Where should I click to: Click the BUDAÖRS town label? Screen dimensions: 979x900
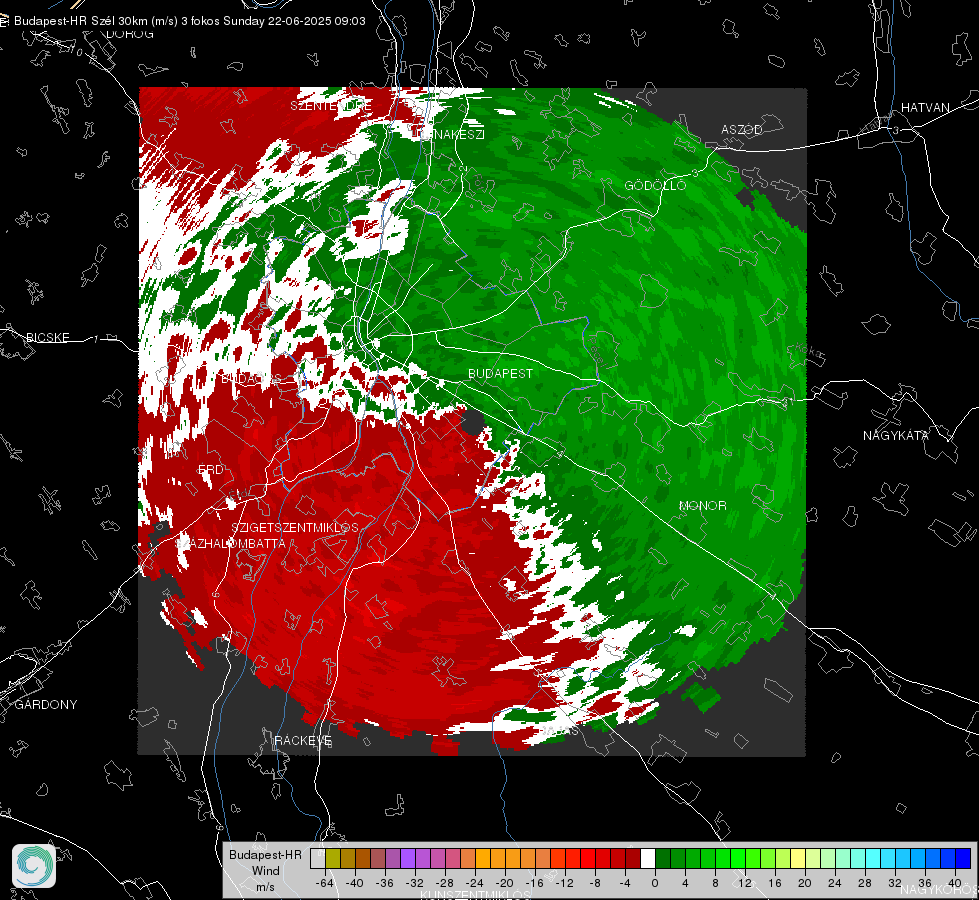(252, 379)
